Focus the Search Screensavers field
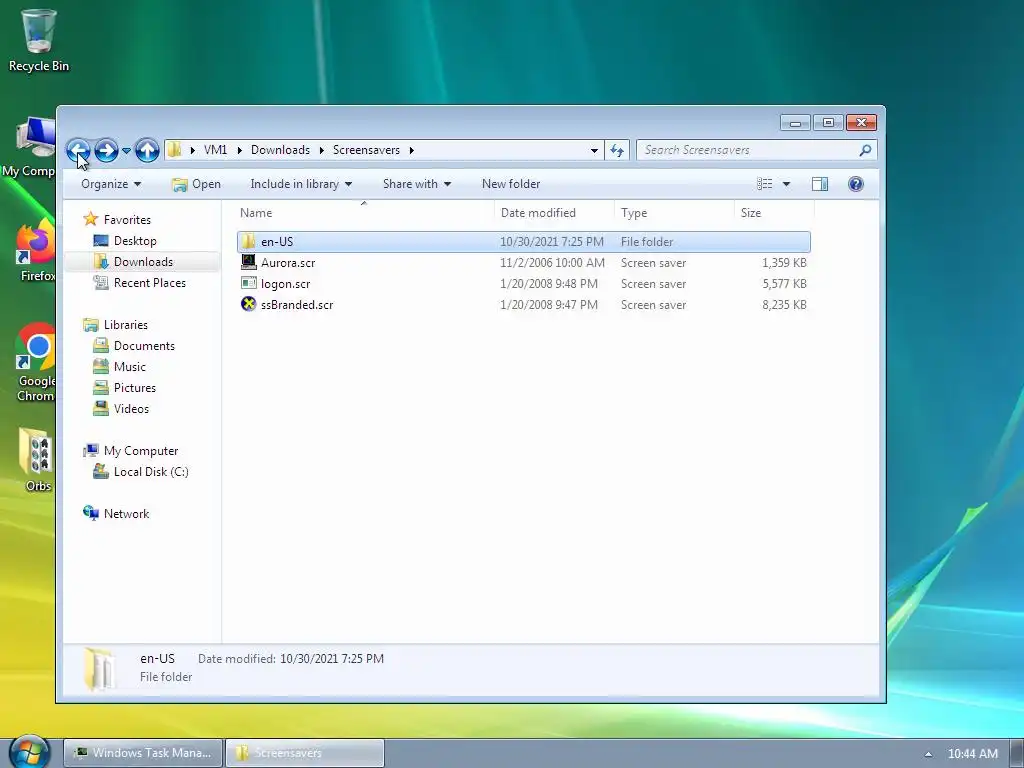 point(750,150)
